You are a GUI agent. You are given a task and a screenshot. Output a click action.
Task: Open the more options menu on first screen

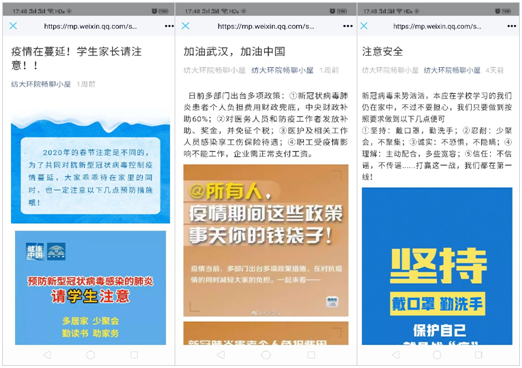pos(169,26)
